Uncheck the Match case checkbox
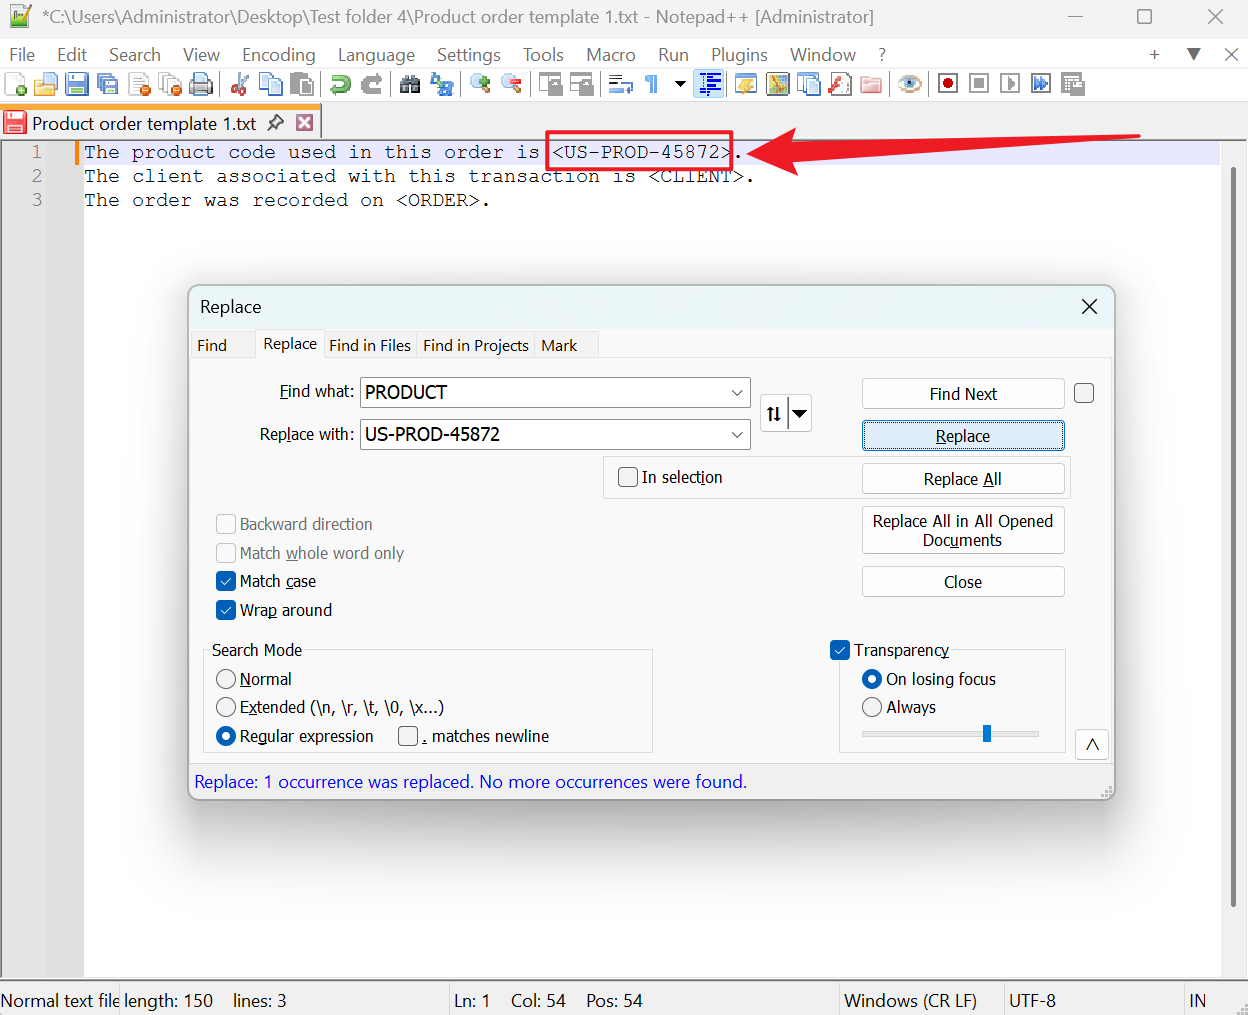The width and height of the screenshot is (1248, 1015). [x=227, y=581]
